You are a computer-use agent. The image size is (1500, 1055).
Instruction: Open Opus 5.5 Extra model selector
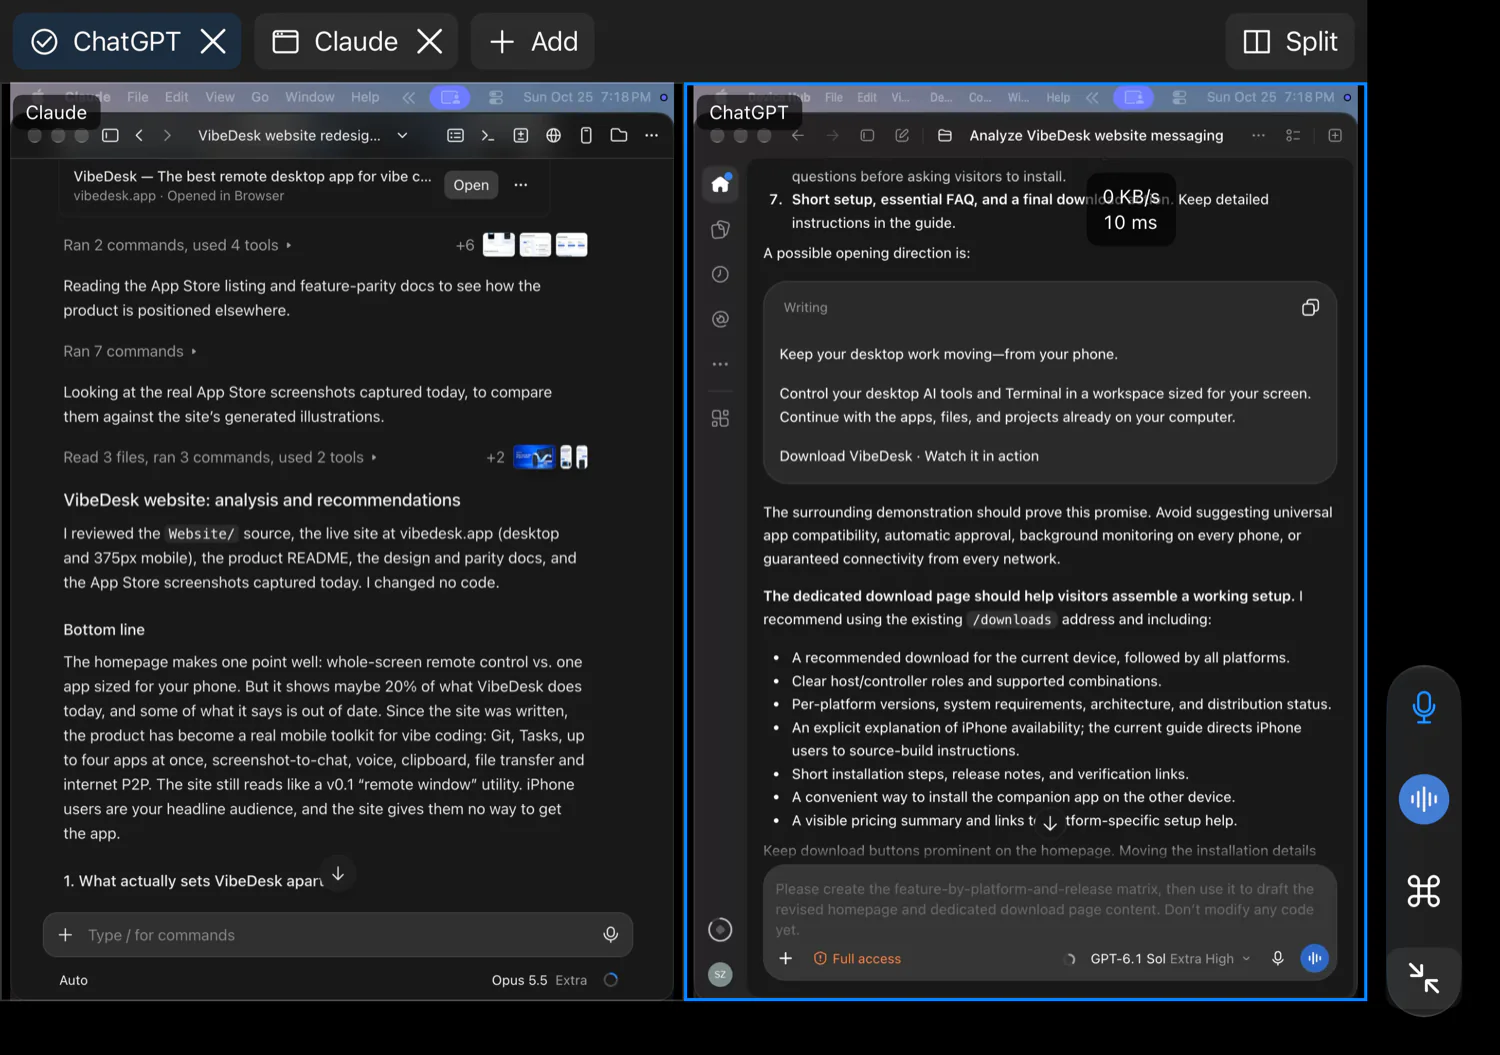point(539,980)
